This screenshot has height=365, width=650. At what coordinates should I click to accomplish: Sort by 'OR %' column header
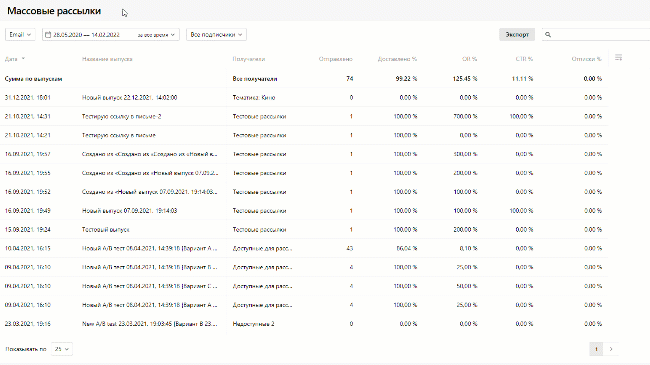[470, 59]
